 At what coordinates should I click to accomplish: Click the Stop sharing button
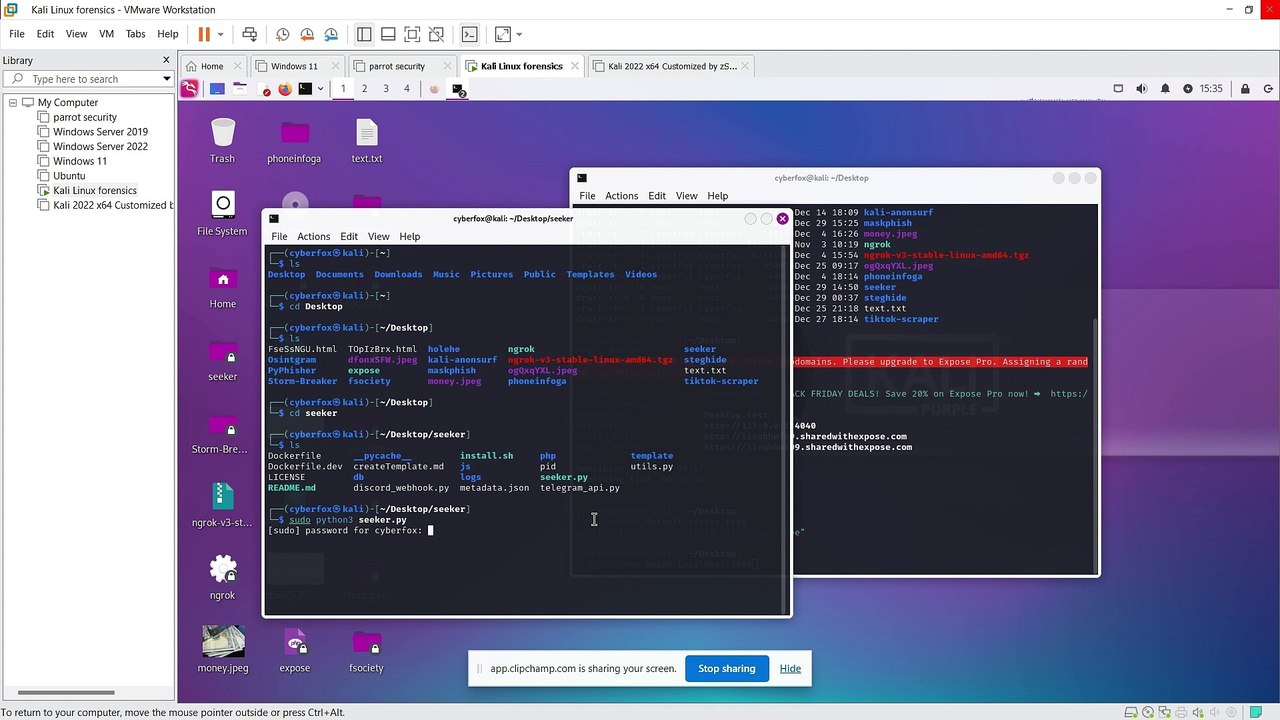click(x=727, y=669)
